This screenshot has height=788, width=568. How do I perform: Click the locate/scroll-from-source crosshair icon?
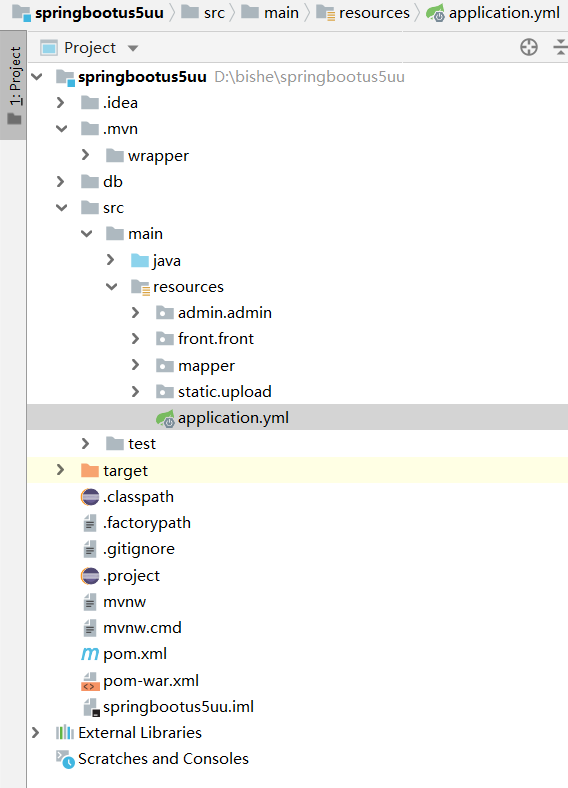[528, 47]
